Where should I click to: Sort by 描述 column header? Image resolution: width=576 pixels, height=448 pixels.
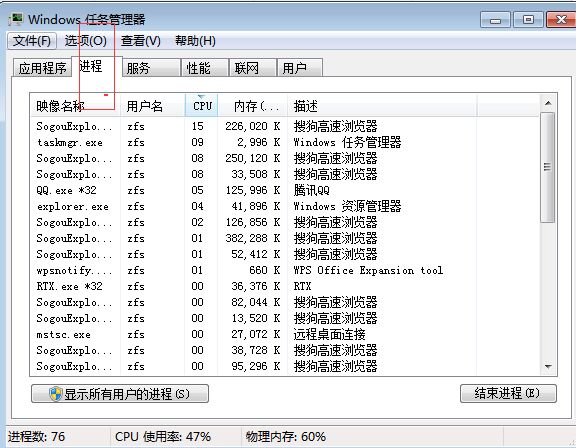click(x=382, y=106)
